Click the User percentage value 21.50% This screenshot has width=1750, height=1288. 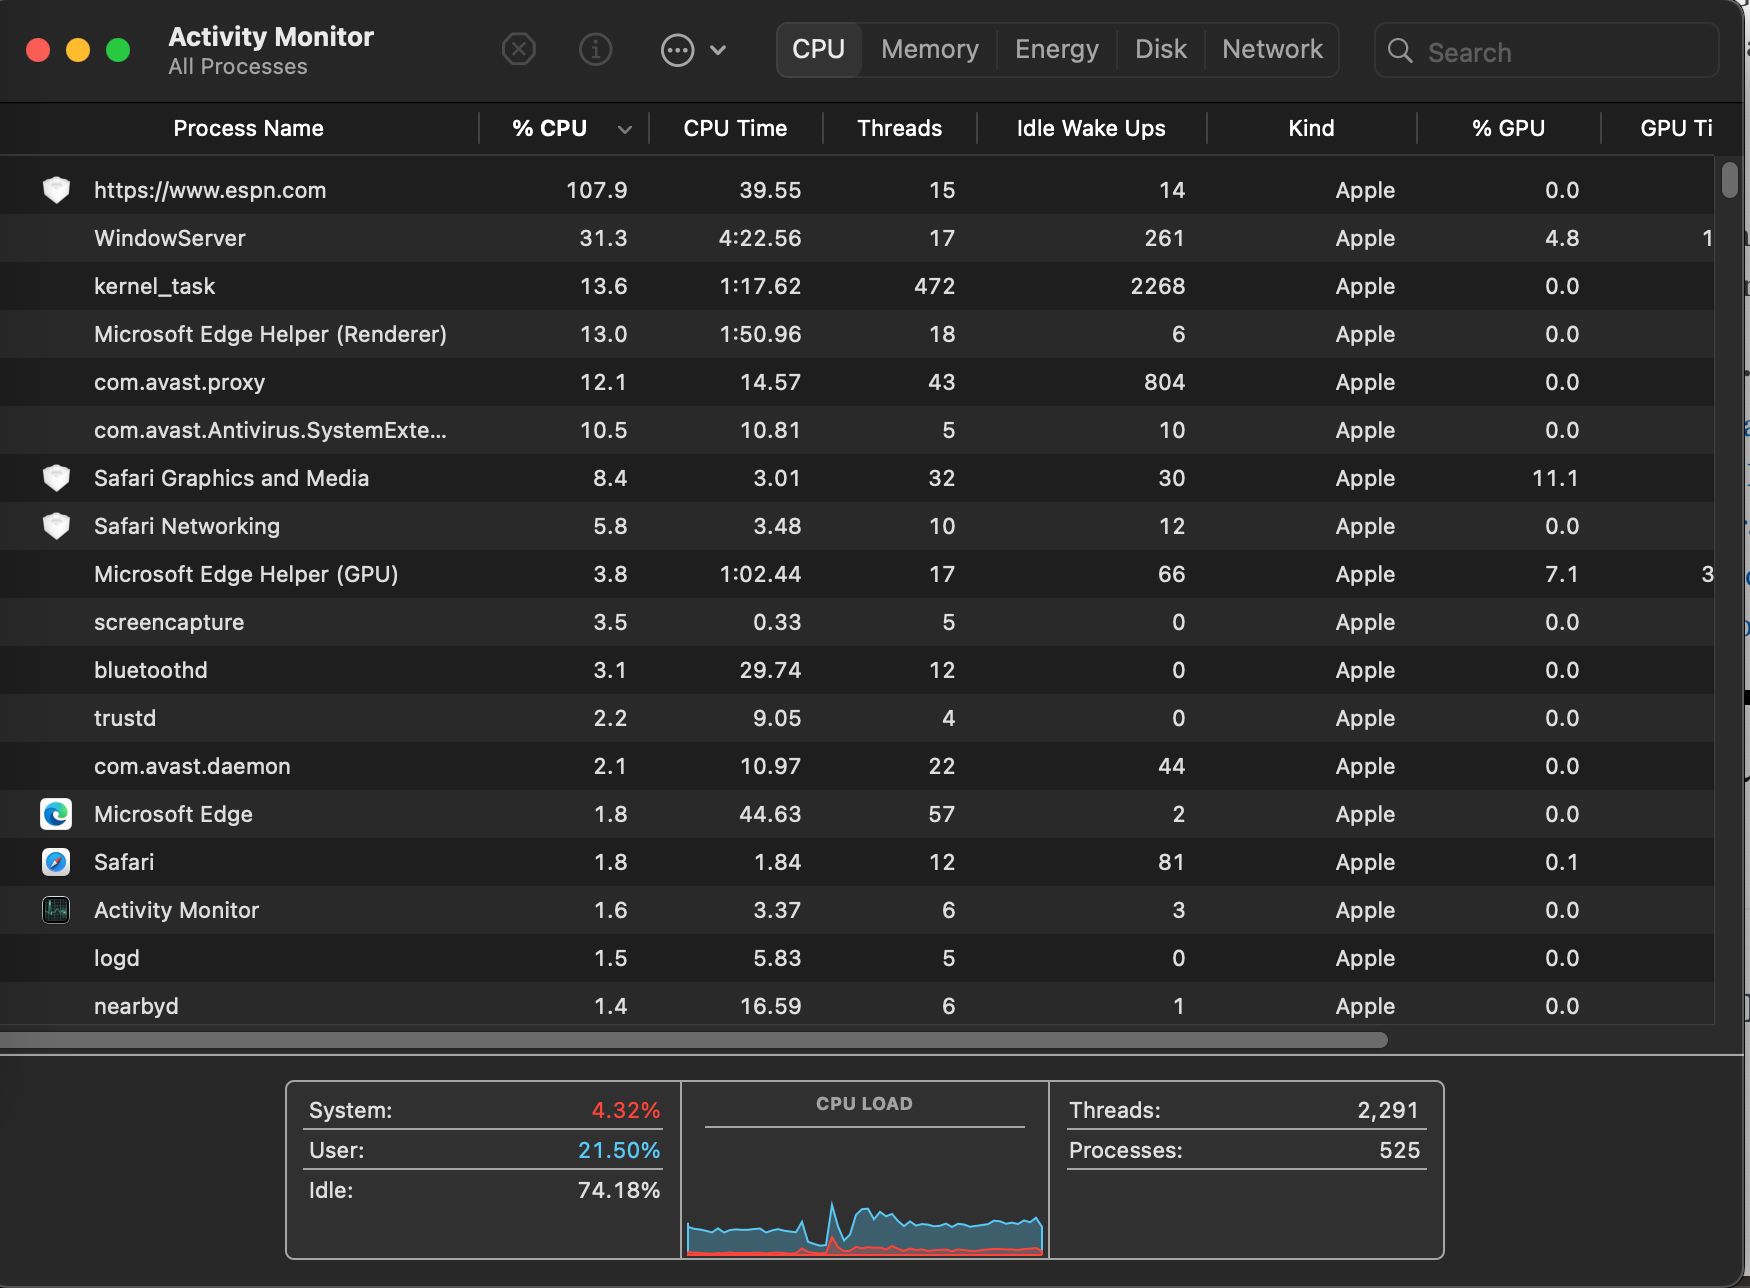[x=619, y=1150]
